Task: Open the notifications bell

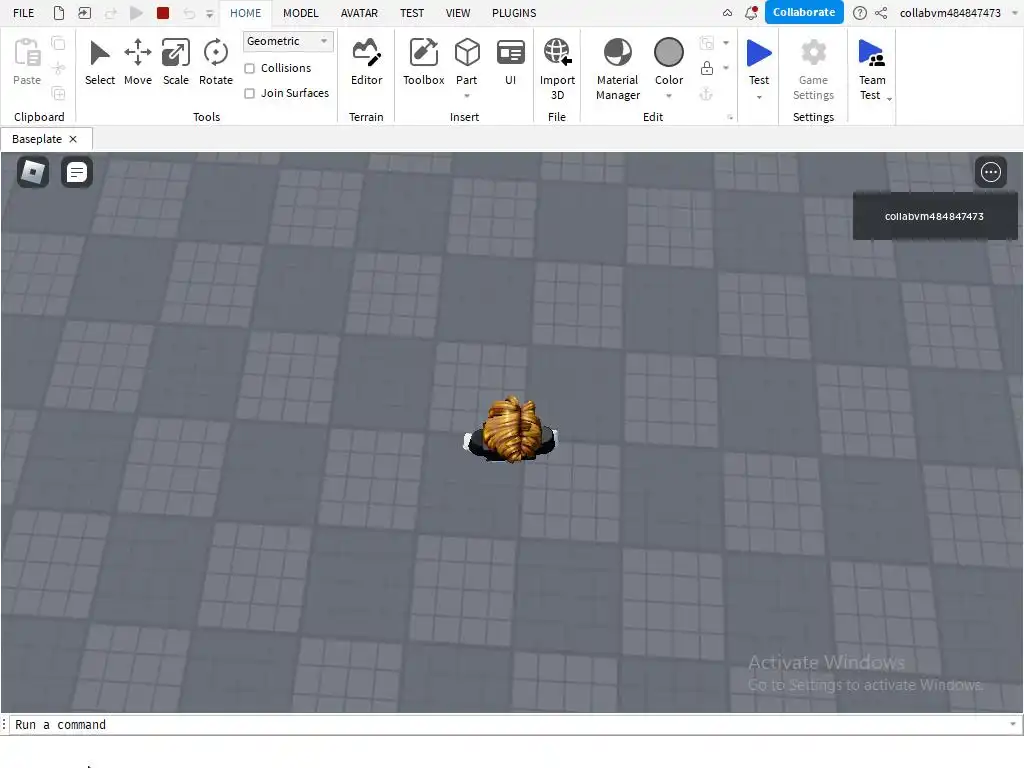Action: [x=752, y=12]
